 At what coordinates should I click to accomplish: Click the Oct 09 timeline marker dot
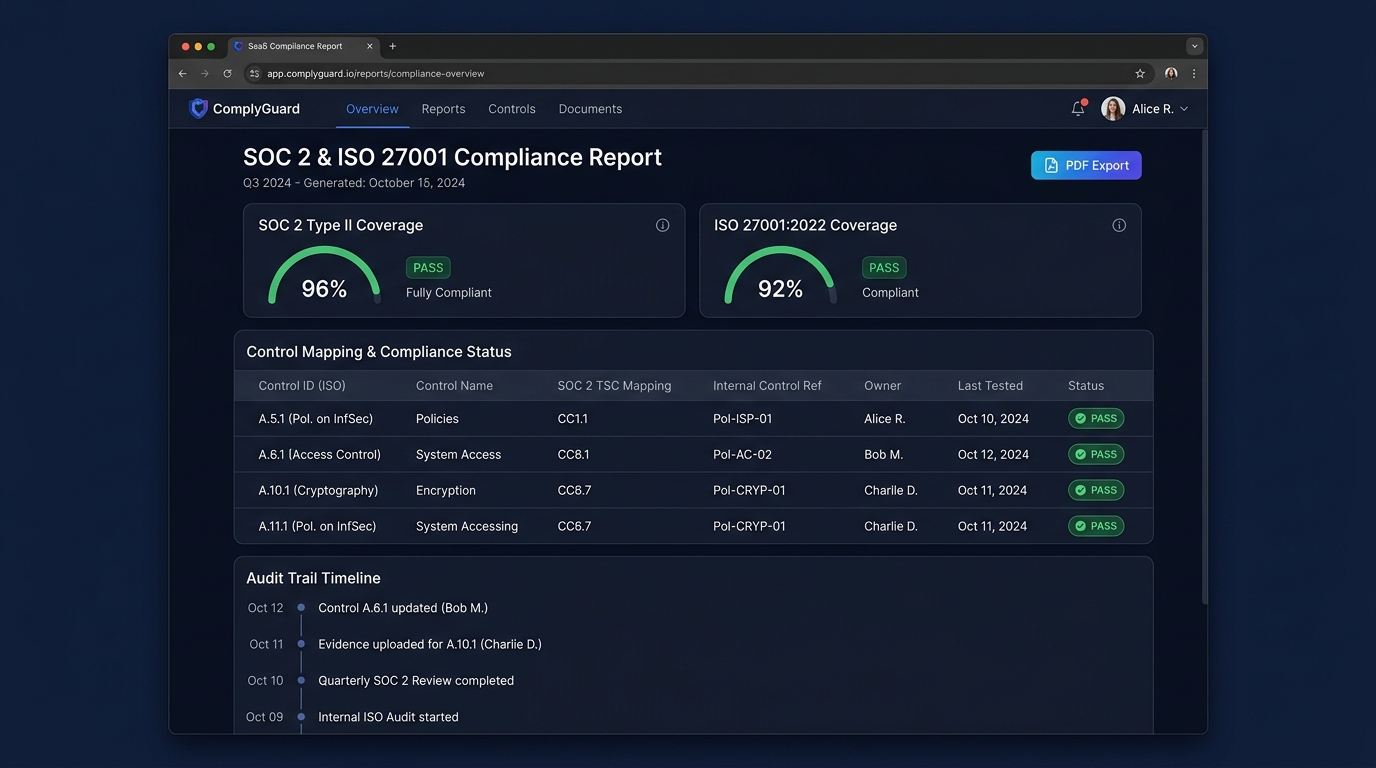coord(301,716)
